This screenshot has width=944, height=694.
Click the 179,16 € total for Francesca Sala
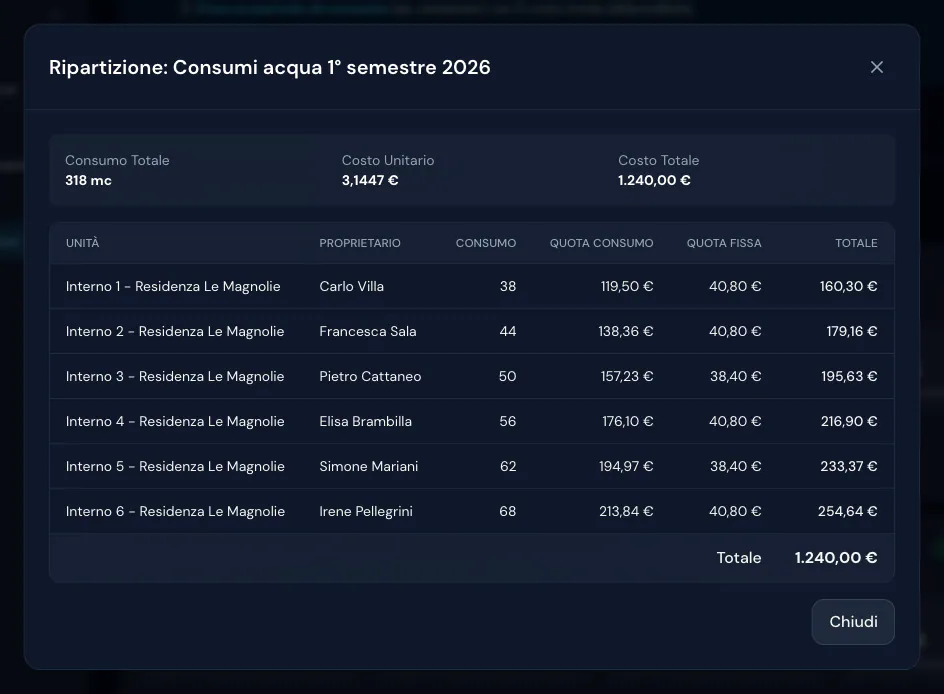[x=852, y=332]
